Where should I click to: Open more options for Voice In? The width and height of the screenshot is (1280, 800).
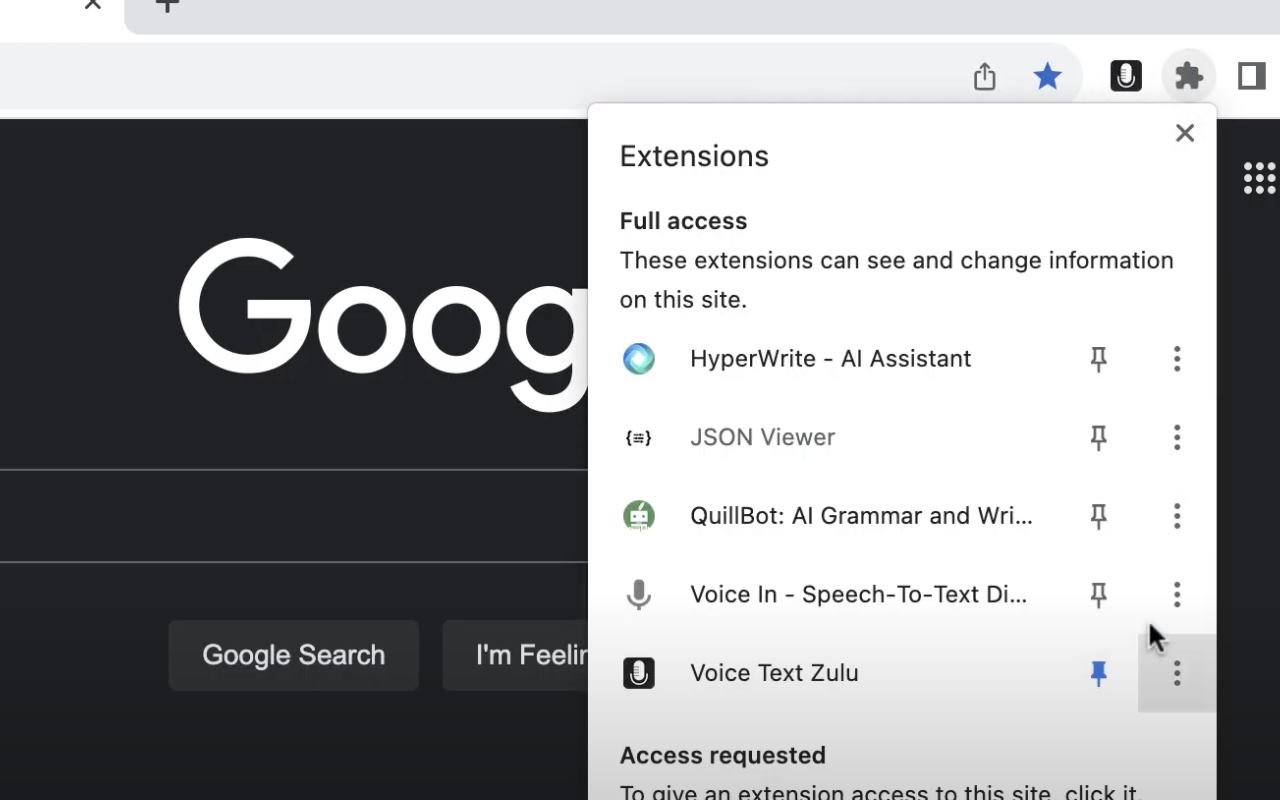point(1177,594)
